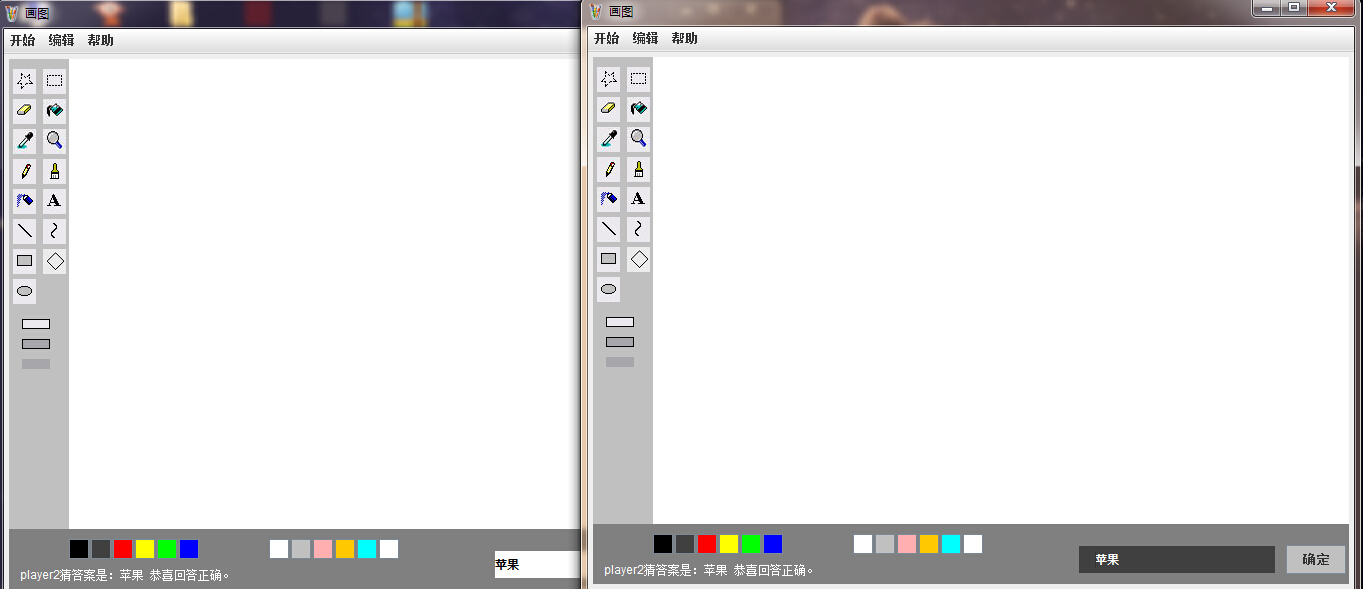Select the airbrush tool in right window

(x=609, y=199)
